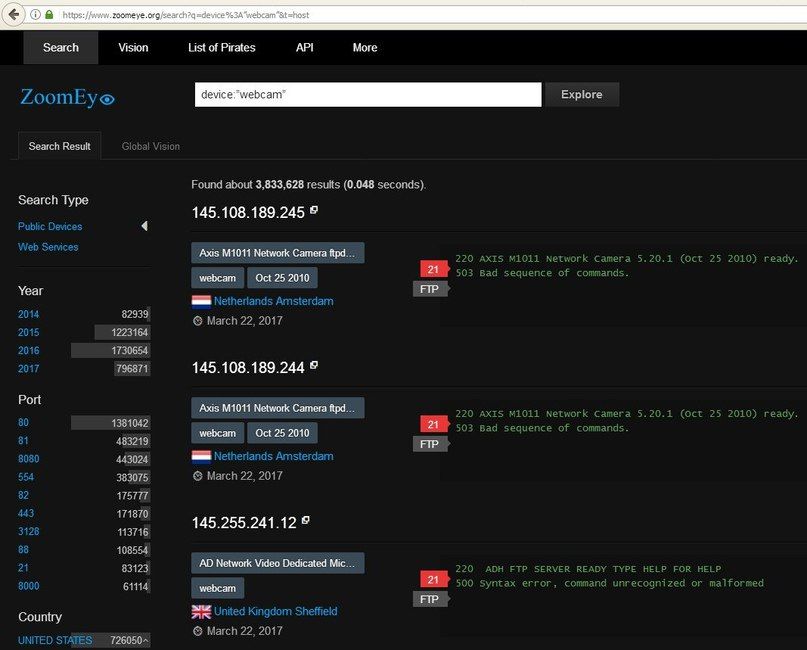807x650 pixels.
Task: Filter by Web Services search type
Action: tap(48, 247)
